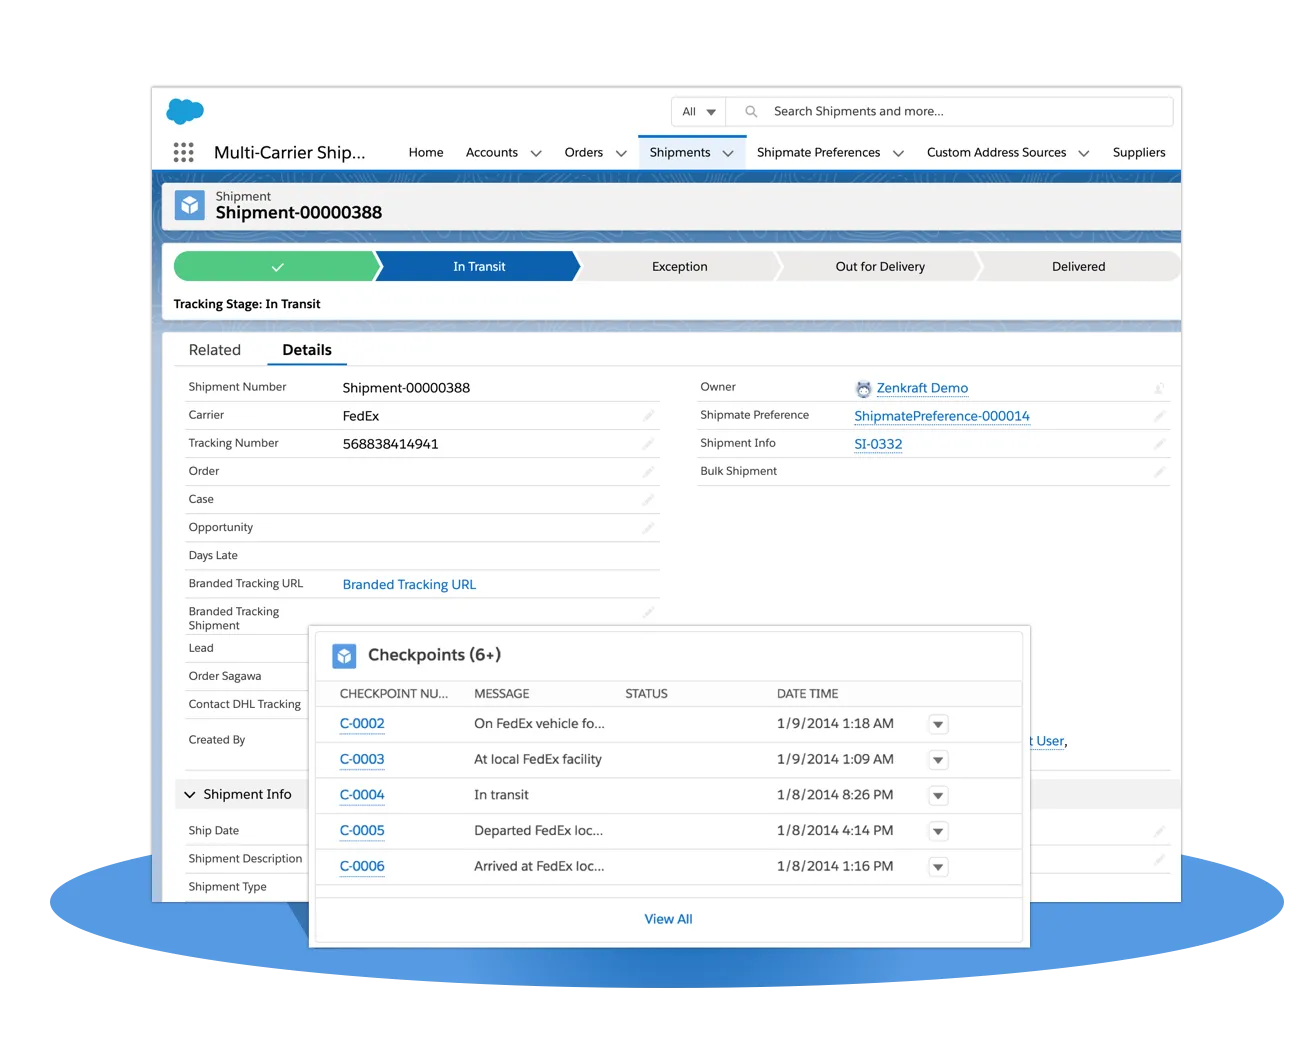Viewport: 1300px width, 1050px height.
Task: Open row actions for checkpoint C-0004
Action: [938, 796]
